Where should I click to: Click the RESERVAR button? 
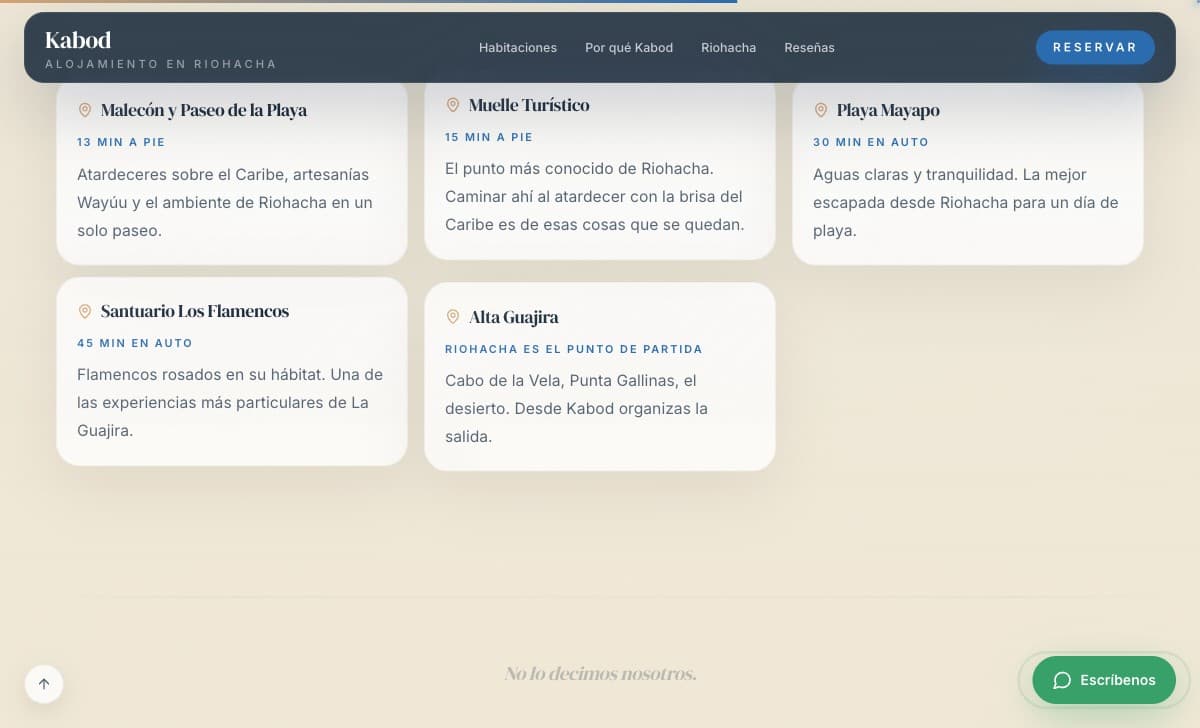point(1095,47)
